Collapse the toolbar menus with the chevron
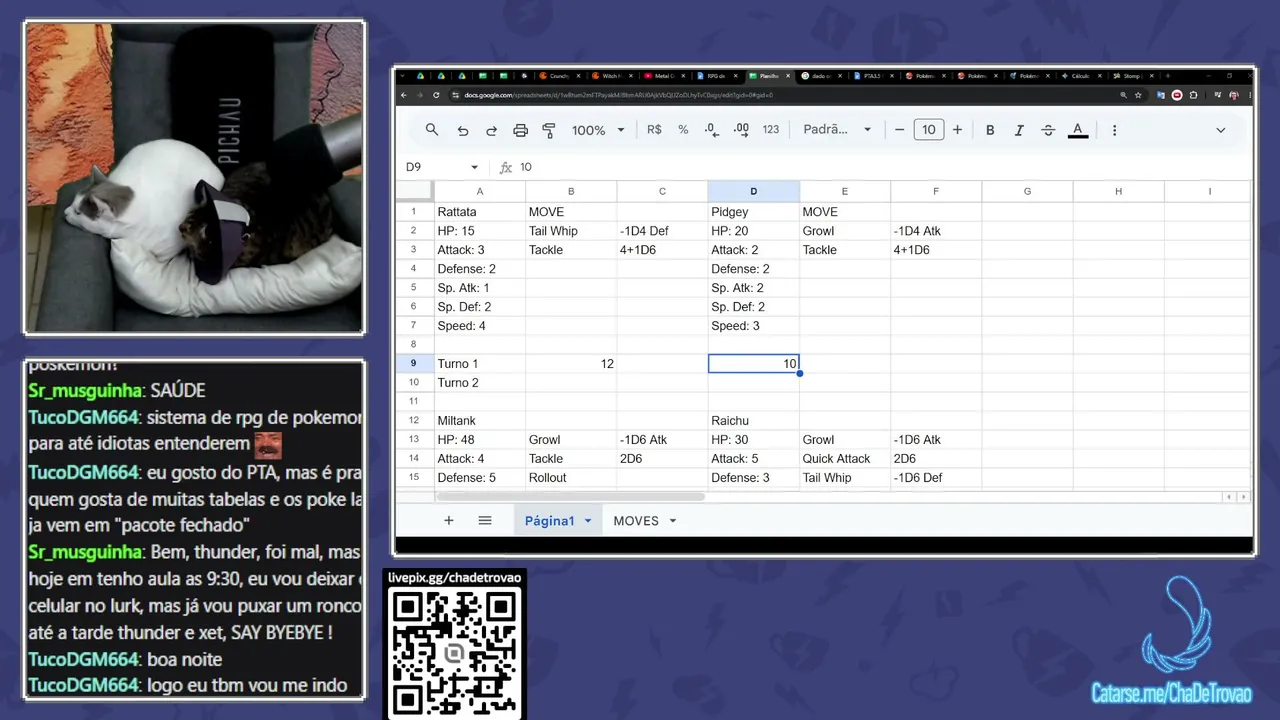1280x720 pixels. [x=1220, y=130]
